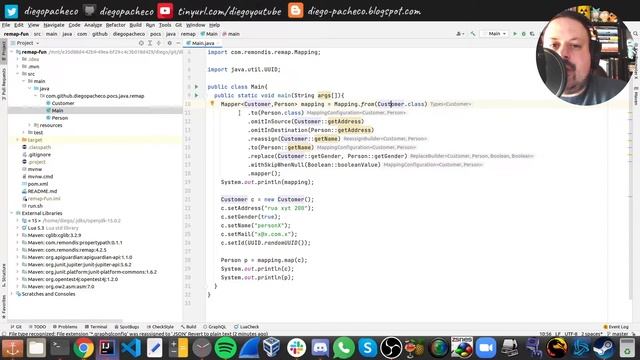Toggle the Project side tool tab
The width and height of the screenshot is (640, 360).
click(4, 50)
